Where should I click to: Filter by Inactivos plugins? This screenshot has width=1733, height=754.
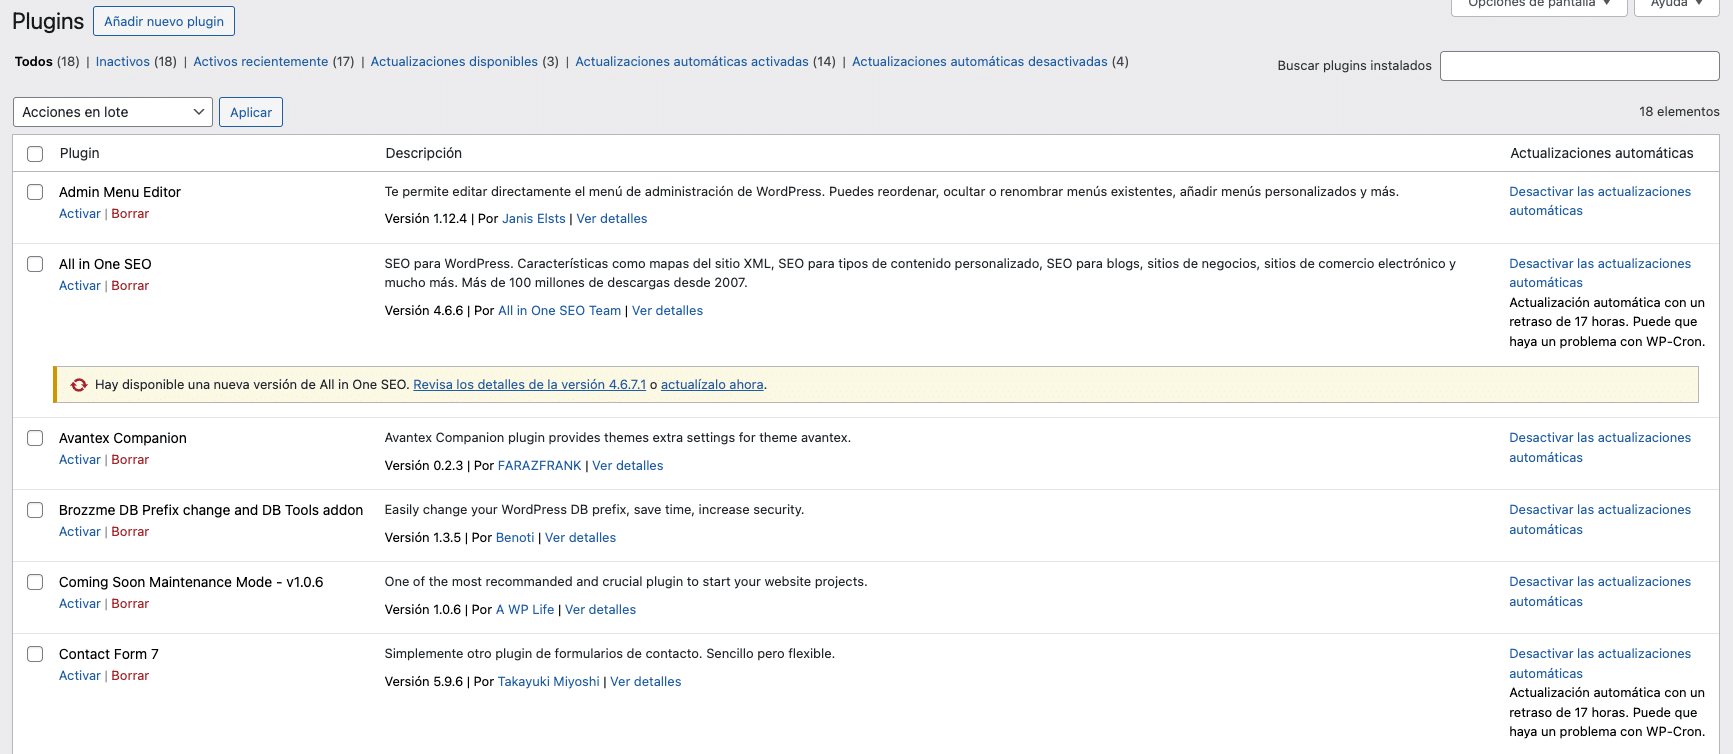coord(122,62)
